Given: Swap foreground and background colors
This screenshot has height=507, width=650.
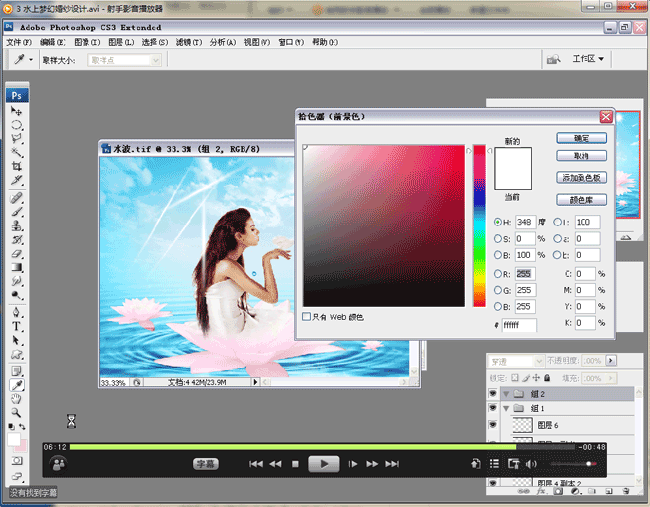Looking at the screenshot, I should click(22, 426).
